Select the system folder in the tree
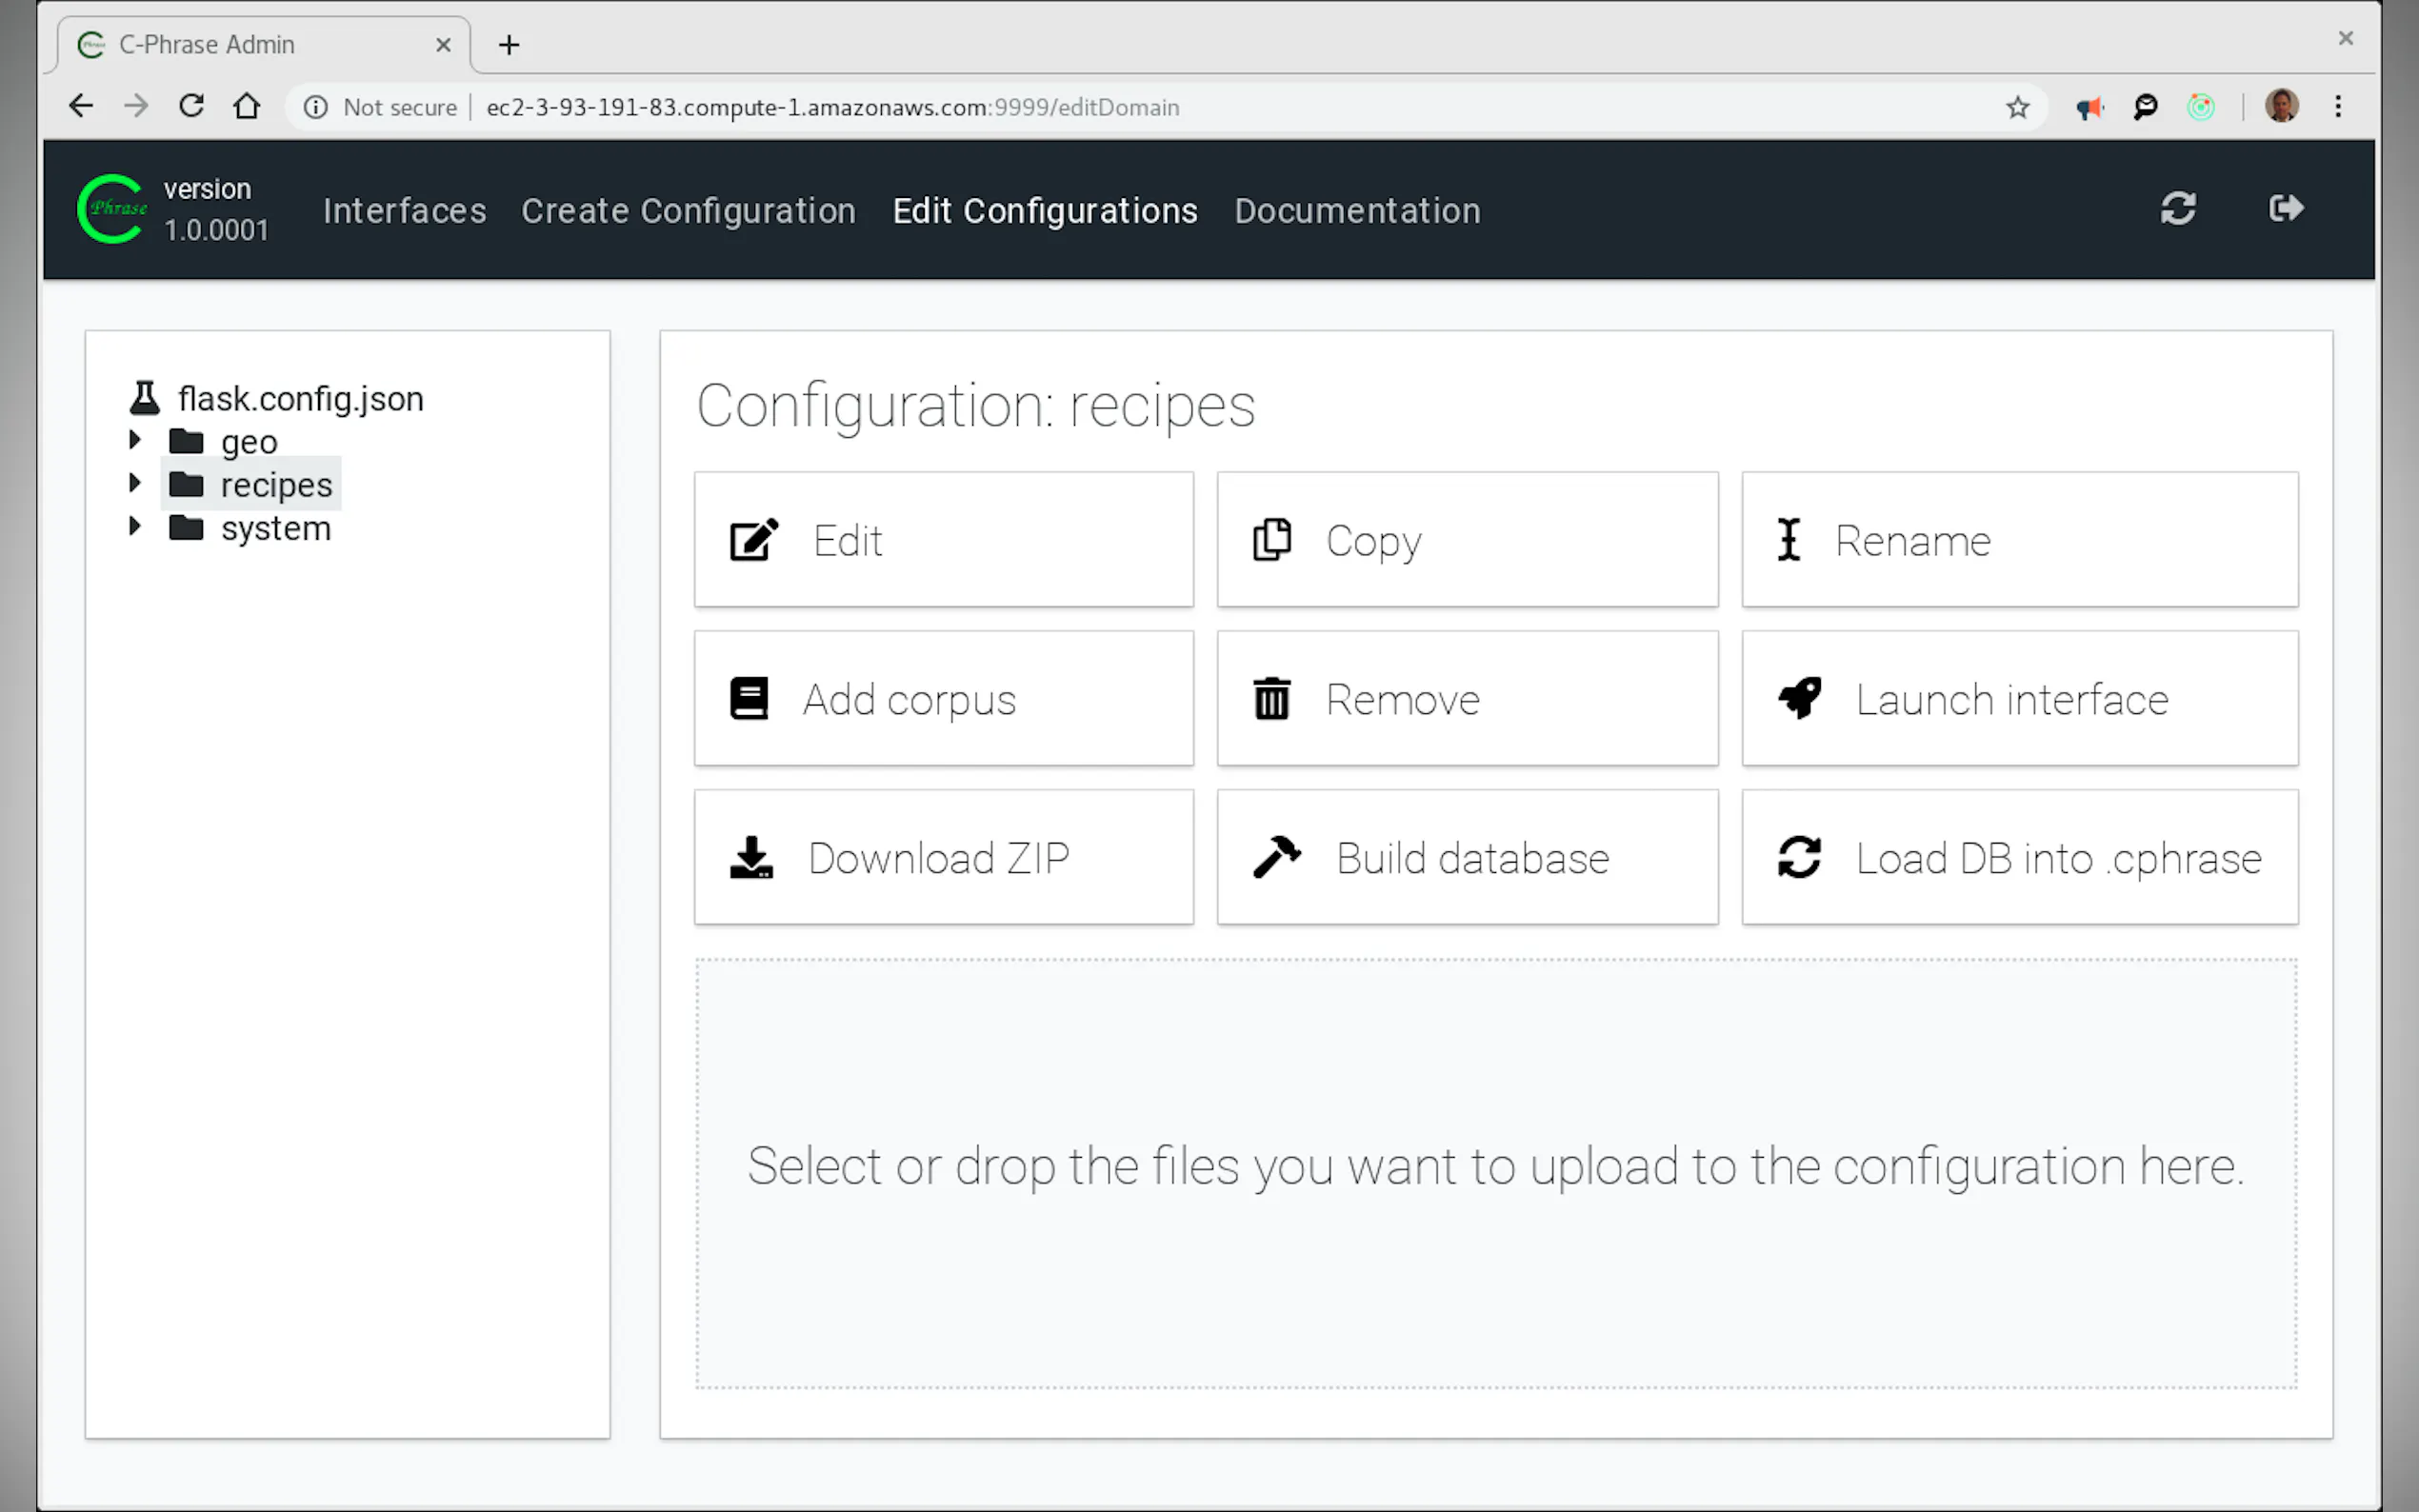Image resolution: width=2419 pixels, height=1512 pixels. coord(275,528)
